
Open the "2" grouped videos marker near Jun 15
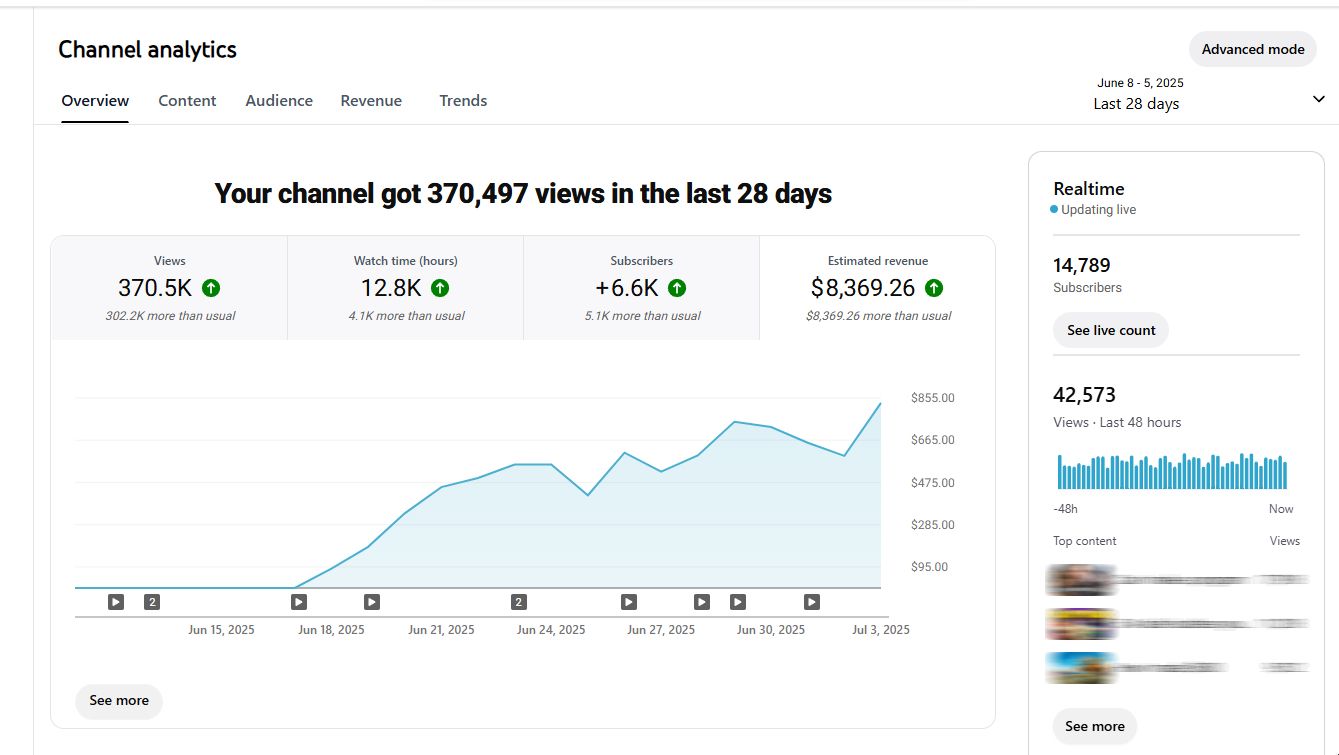coord(151,601)
